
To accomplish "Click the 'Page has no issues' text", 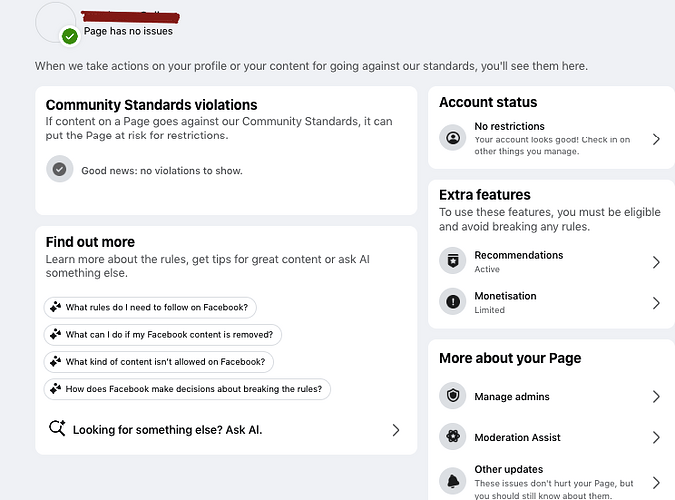I will (x=128, y=31).
